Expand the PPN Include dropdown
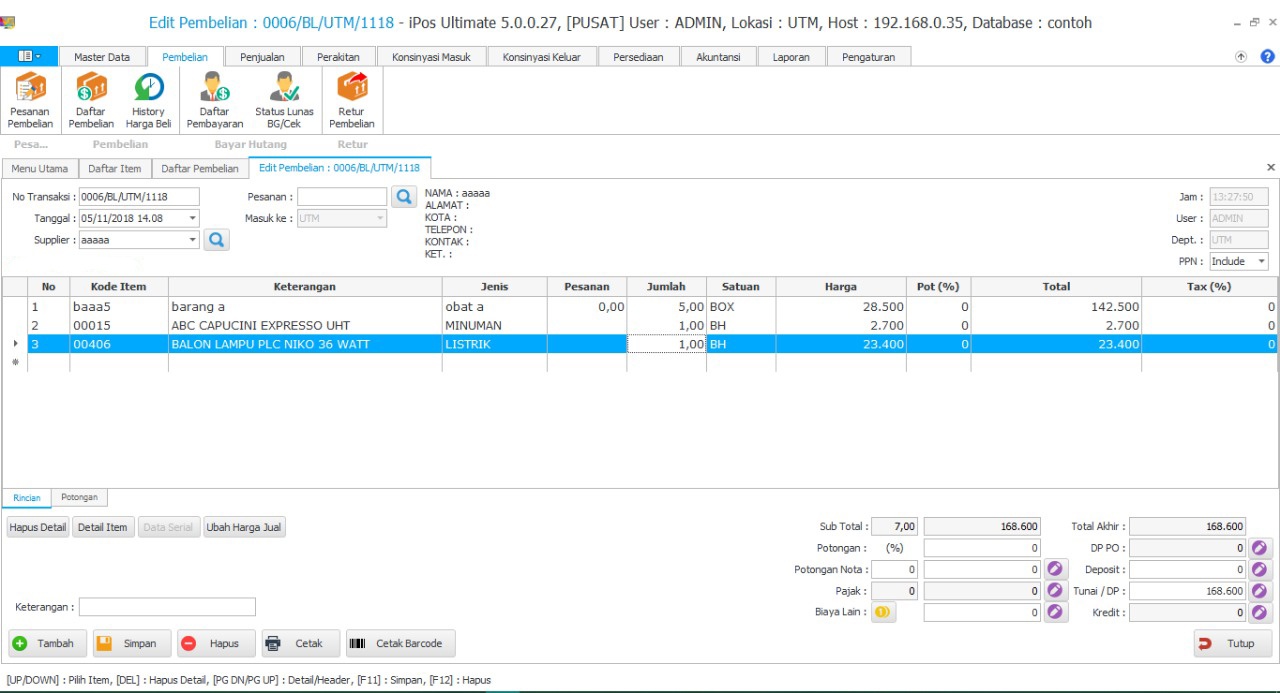 click(x=1262, y=262)
